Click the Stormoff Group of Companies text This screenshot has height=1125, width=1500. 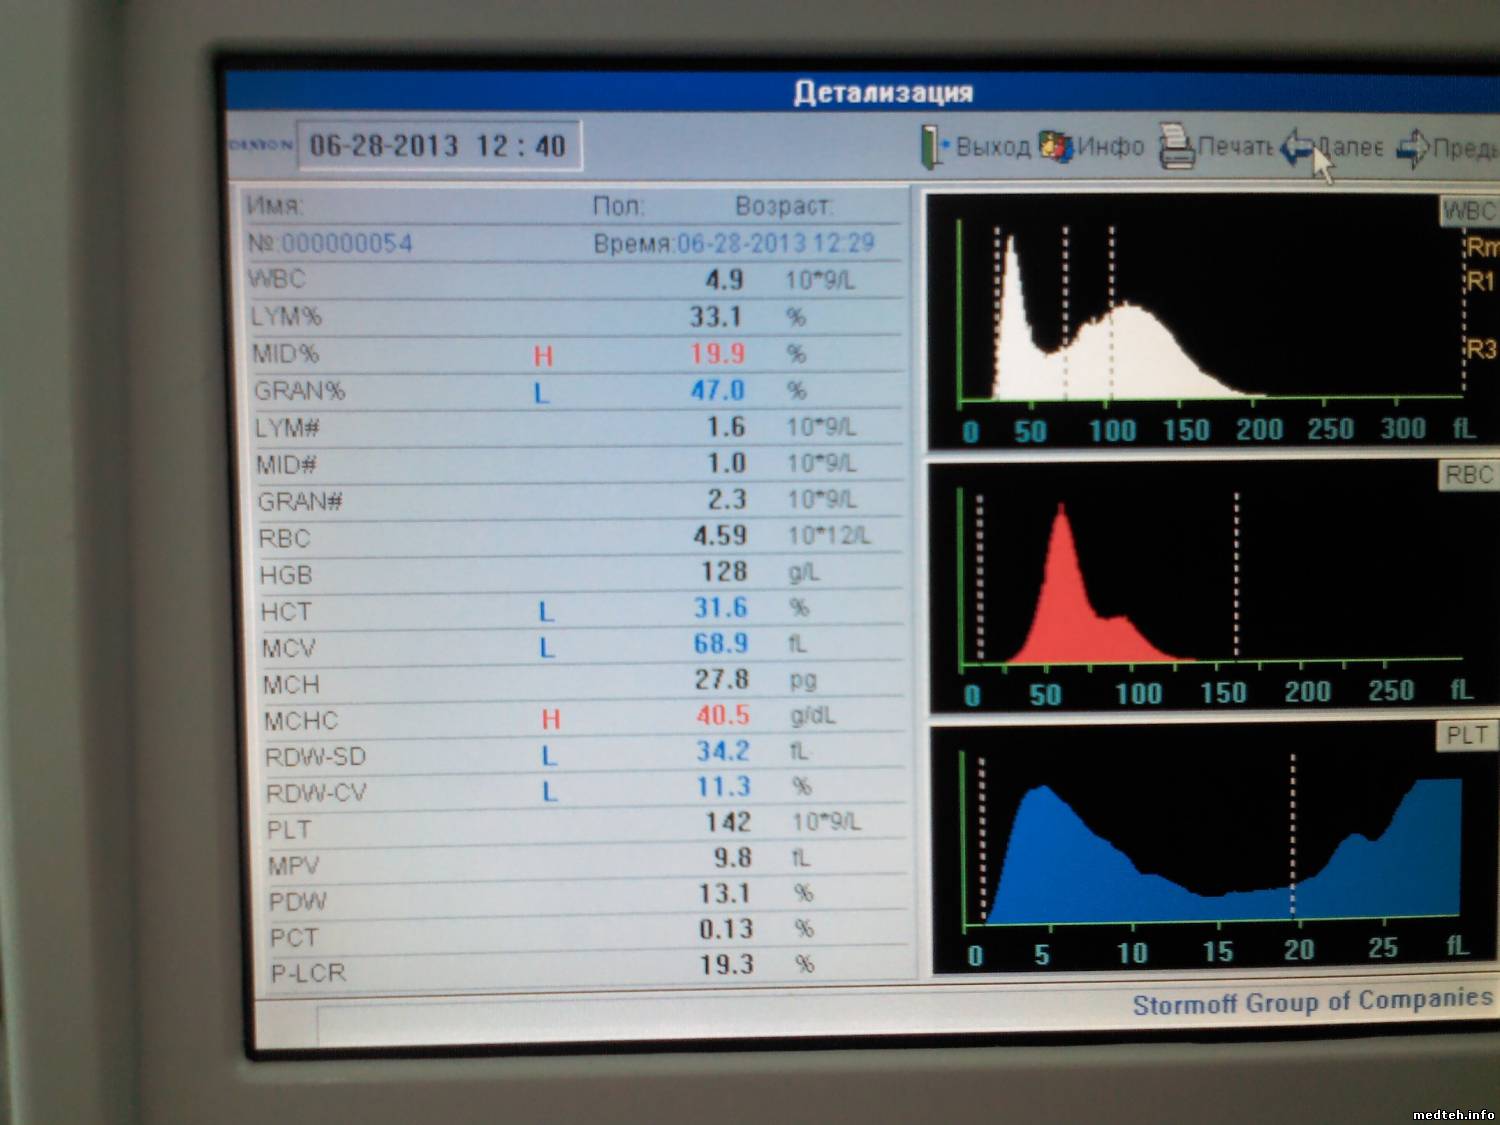1311,1002
